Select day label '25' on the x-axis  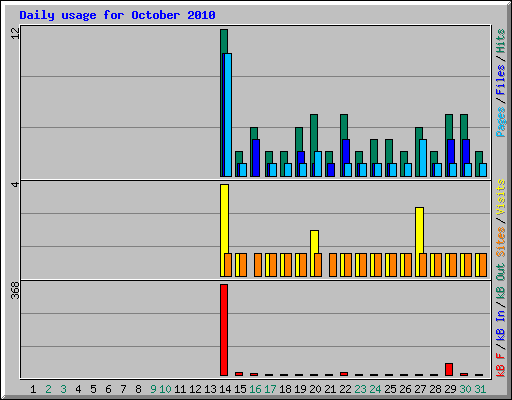point(390,389)
